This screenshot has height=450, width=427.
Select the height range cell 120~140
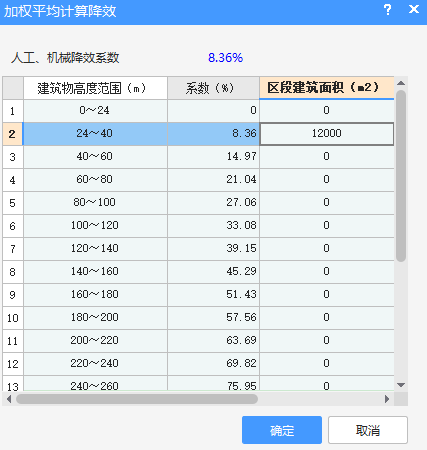95,249
